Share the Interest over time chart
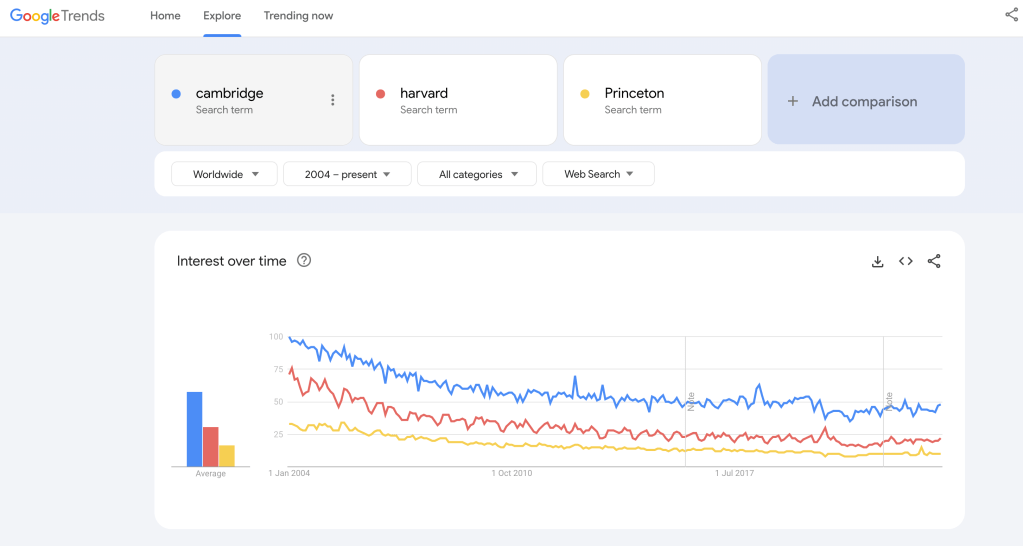The image size is (1023, 546). (x=934, y=261)
